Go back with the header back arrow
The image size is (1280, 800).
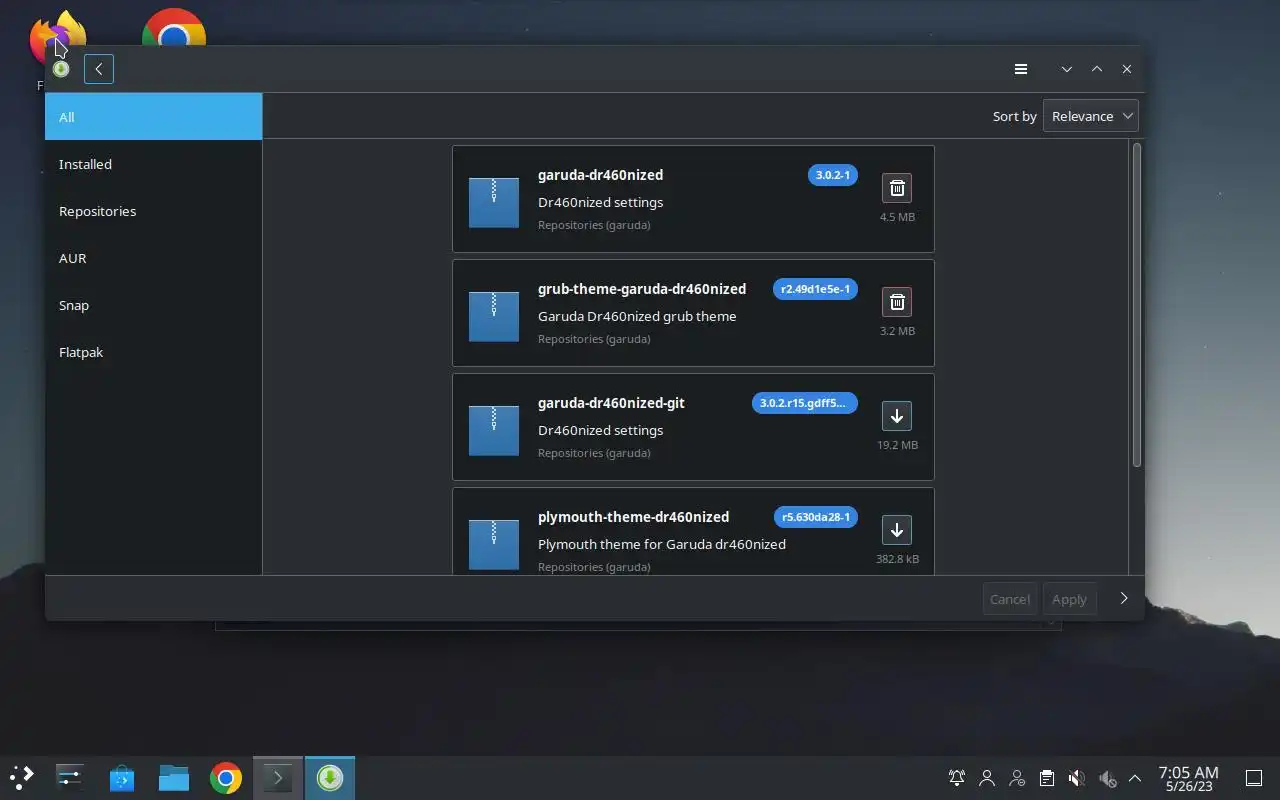tap(99, 69)
